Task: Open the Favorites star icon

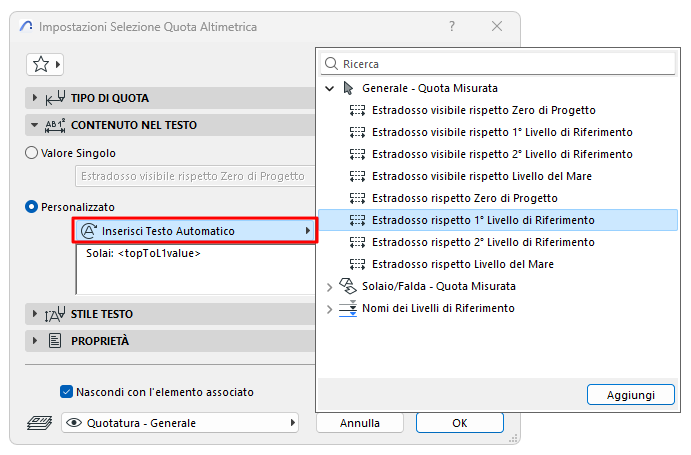Action: [x=41, y=64]
